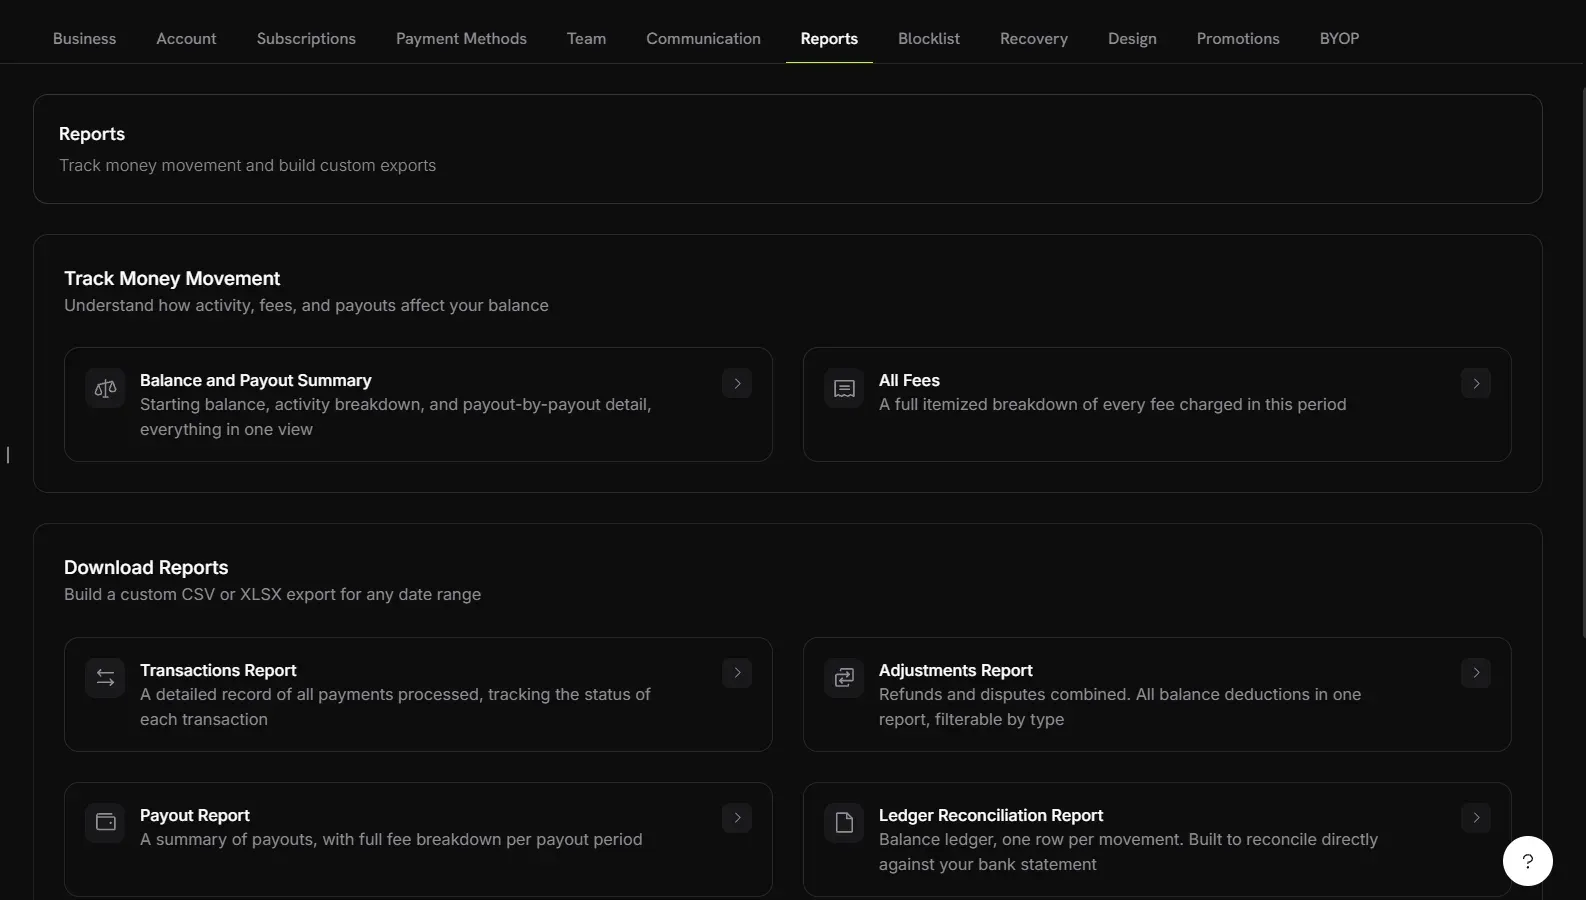Click the receipt icon beside All Fees
1586x900 pixels.
click(x=844, y=389)
